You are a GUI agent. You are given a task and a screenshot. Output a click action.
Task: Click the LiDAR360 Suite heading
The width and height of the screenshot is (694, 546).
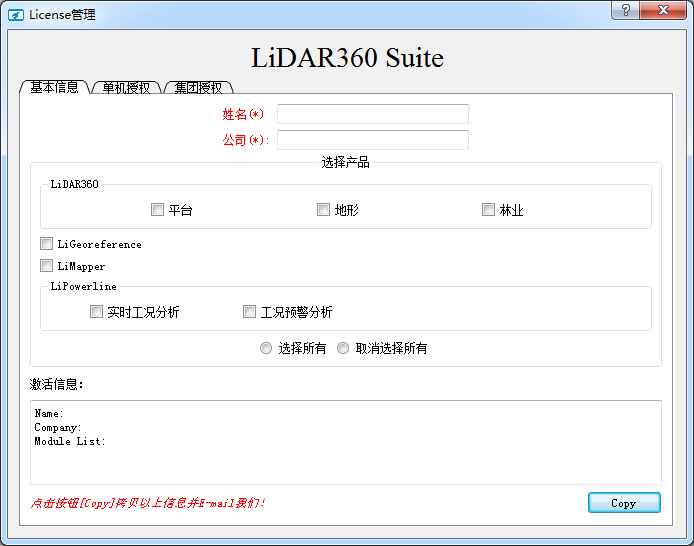347,58
